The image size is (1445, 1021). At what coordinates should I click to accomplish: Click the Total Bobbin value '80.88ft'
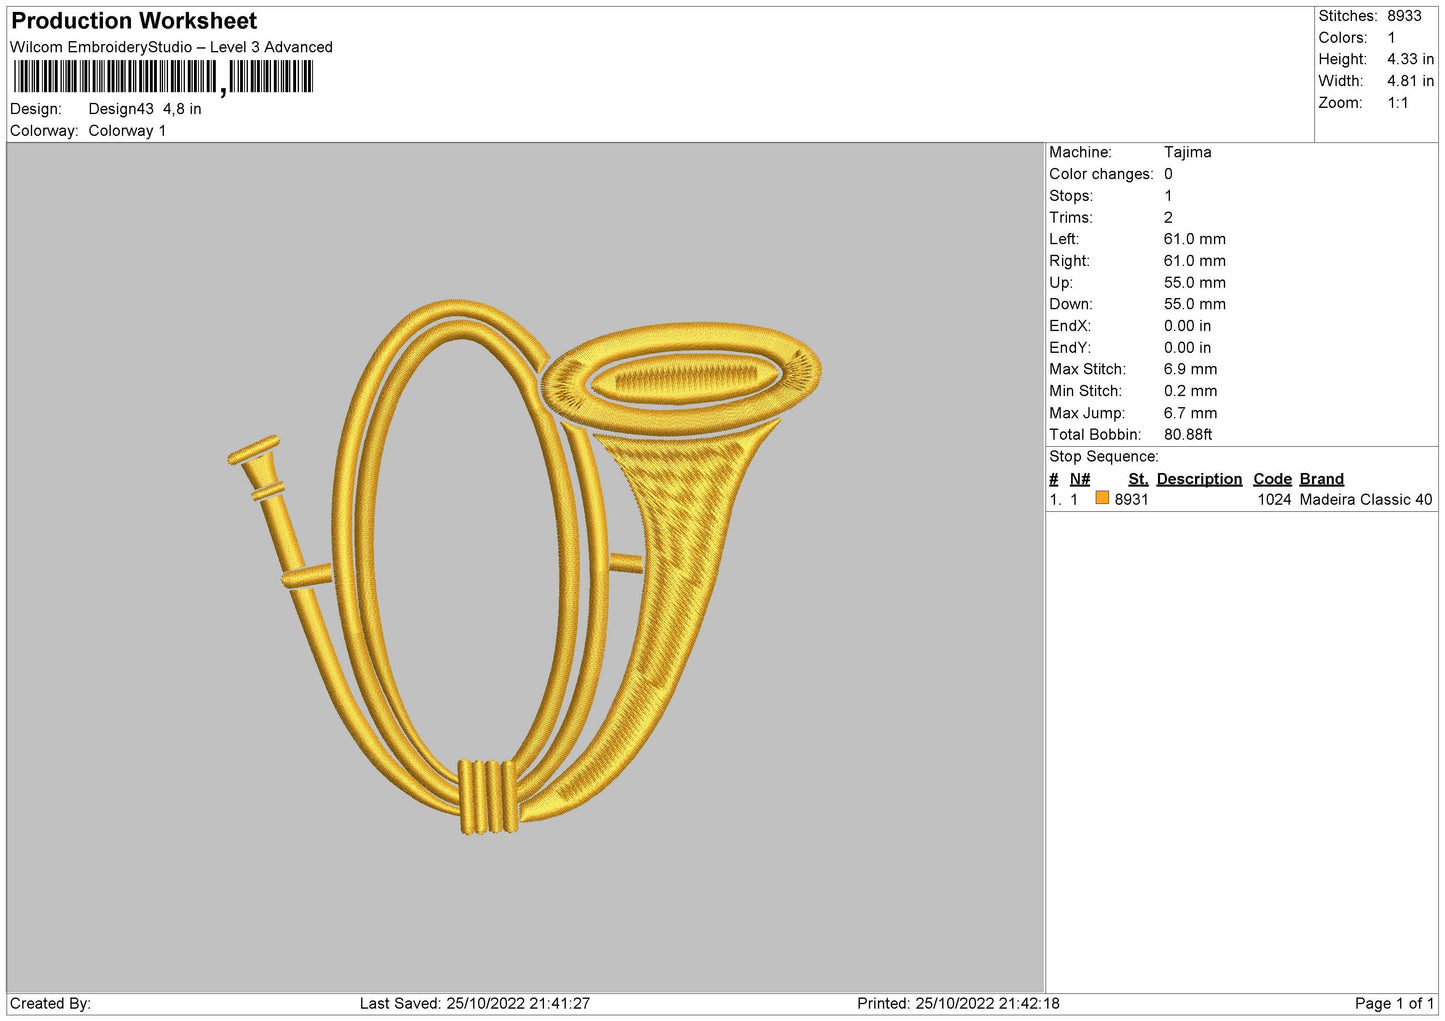[x=1188, y=435]
